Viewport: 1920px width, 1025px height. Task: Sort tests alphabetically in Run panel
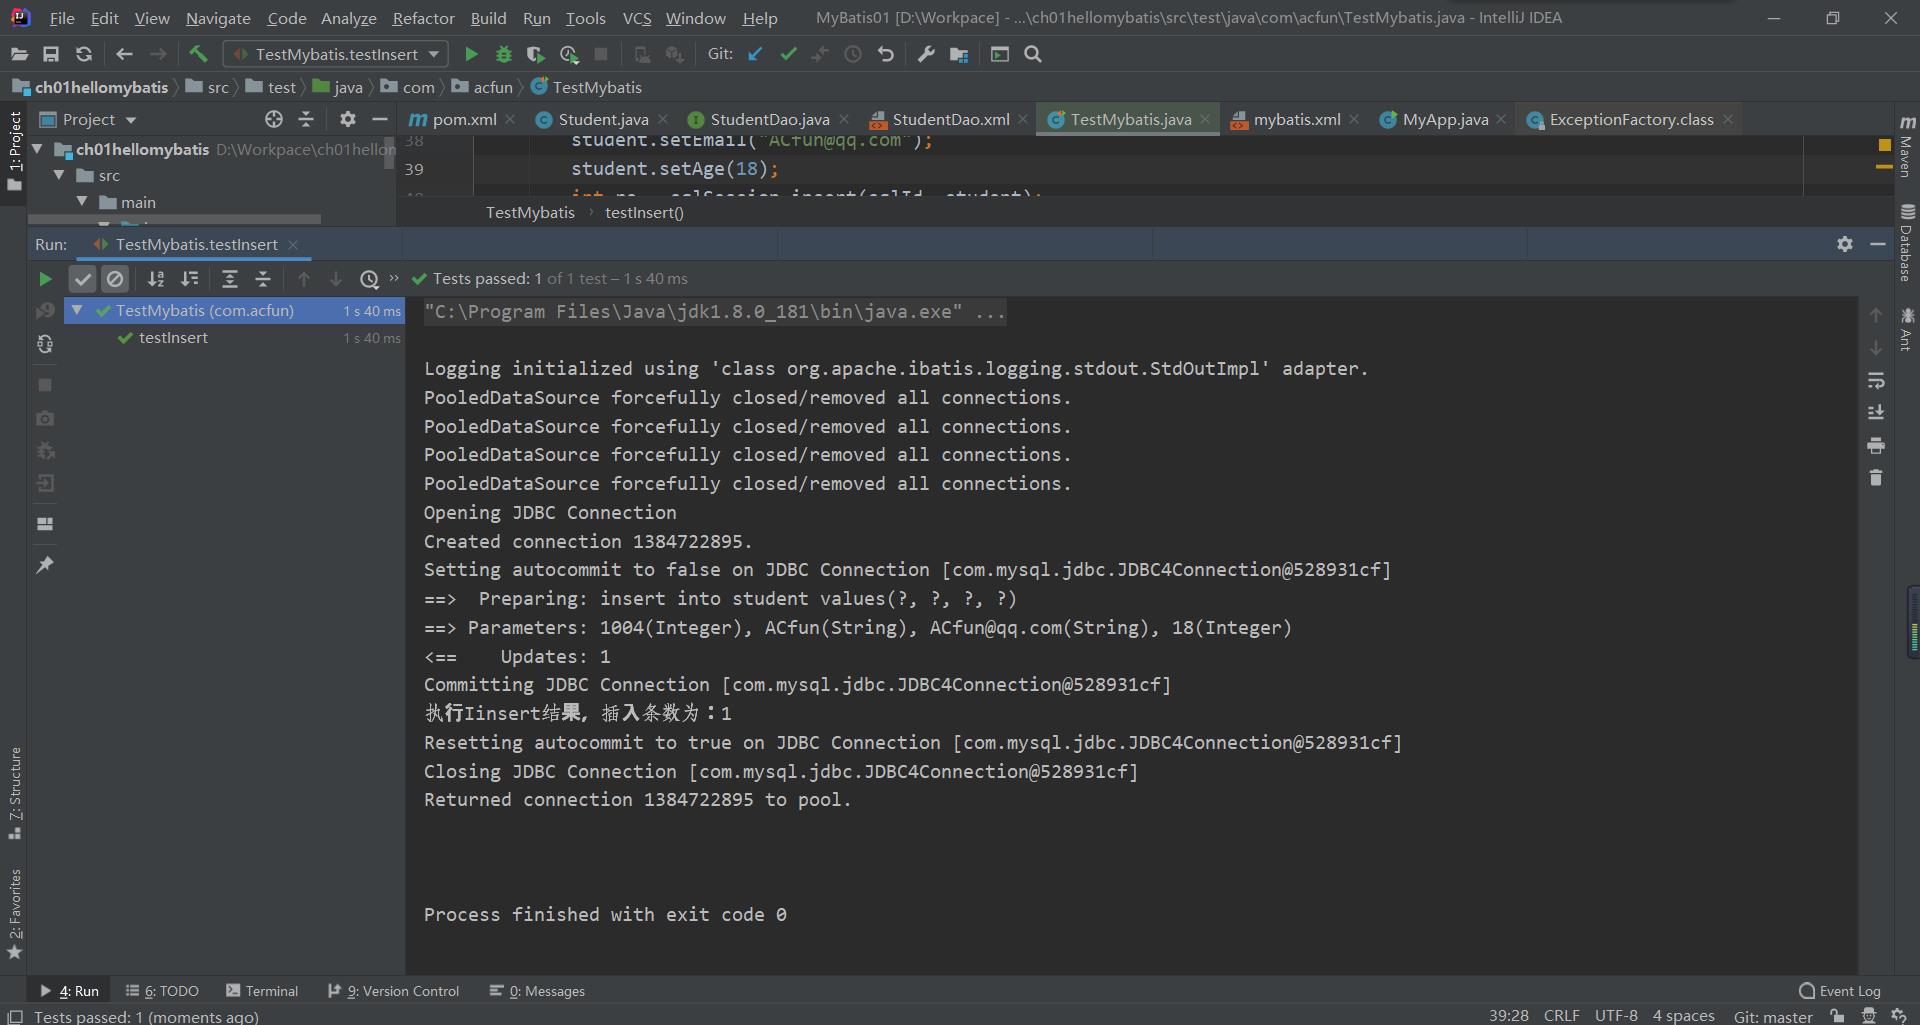pos(156,279)
